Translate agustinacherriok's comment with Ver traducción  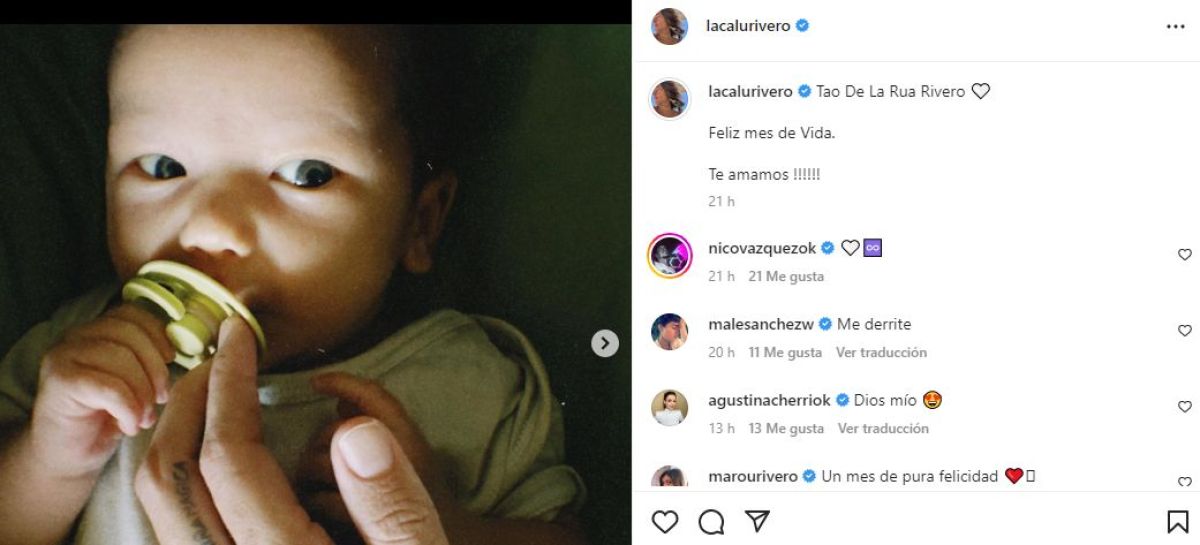[883, 428]
